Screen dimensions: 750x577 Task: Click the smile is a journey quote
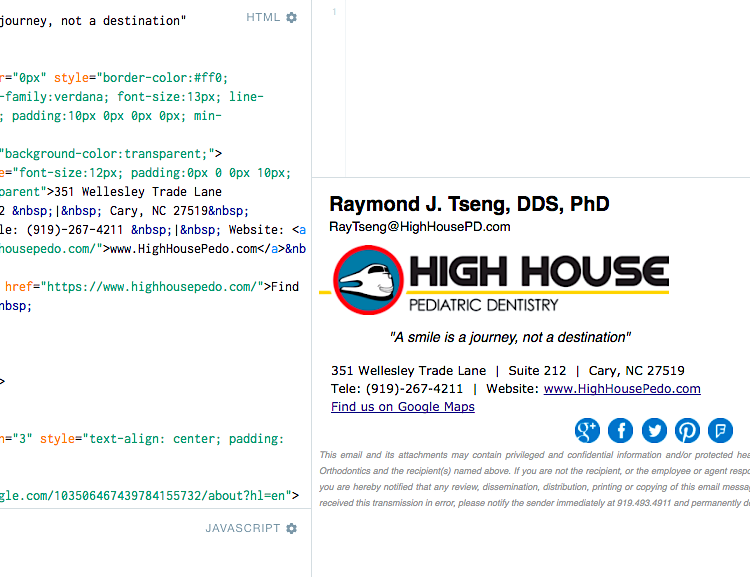tap(510, 337)
